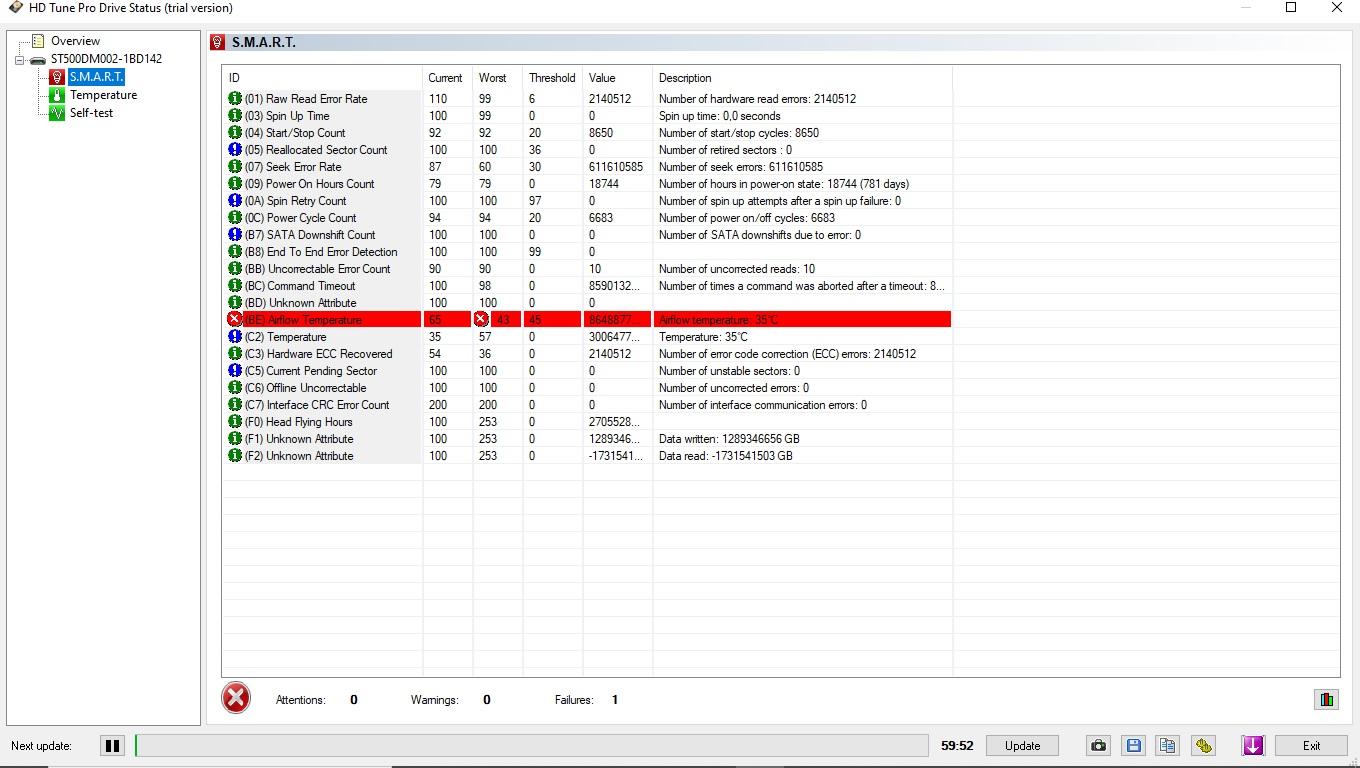Open the Temperature tree item

click(103, 95)
